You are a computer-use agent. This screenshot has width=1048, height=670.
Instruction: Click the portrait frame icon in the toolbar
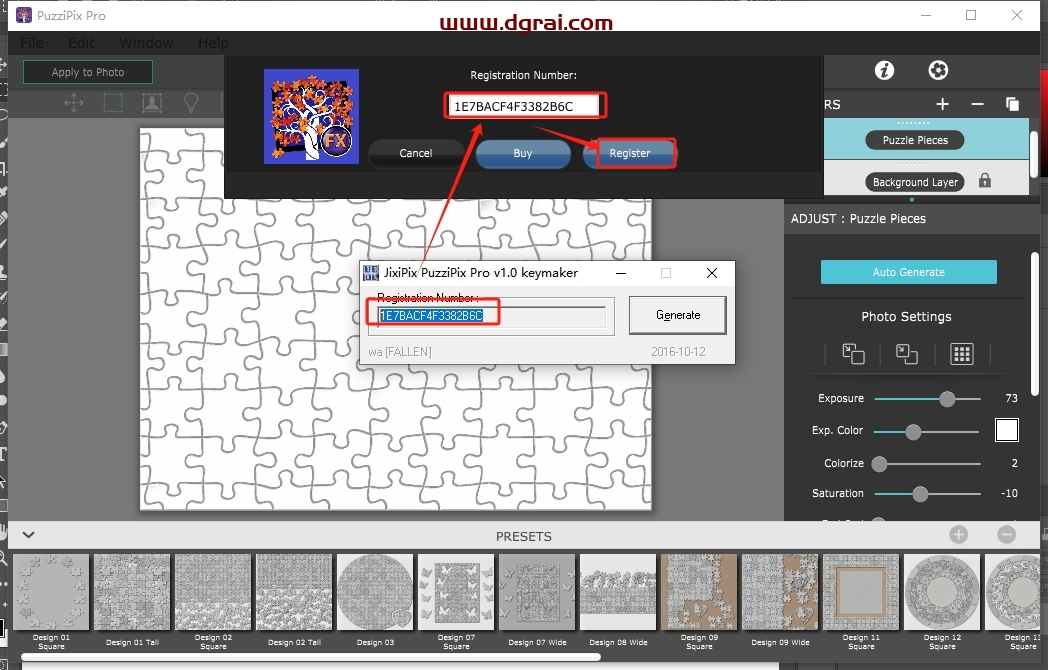(151, 103)
